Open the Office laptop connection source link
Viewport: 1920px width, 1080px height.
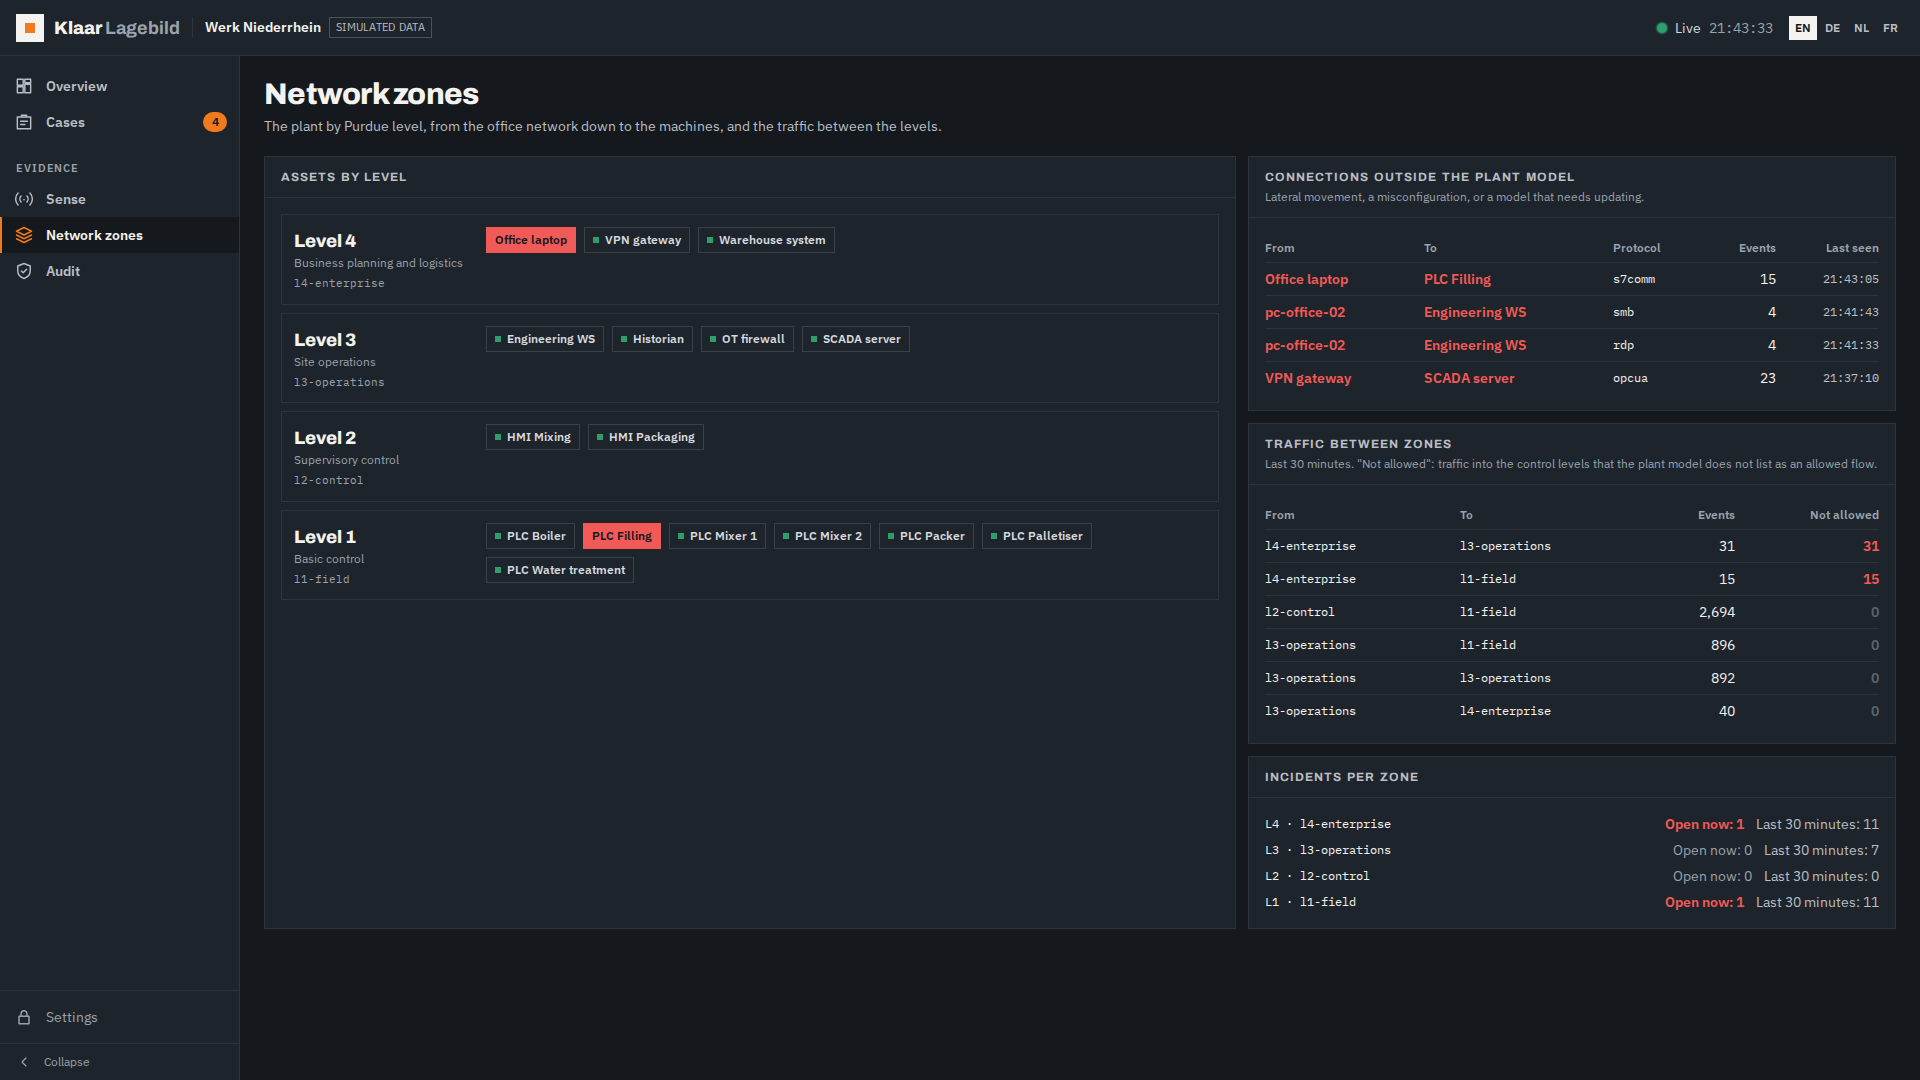point(1306,279)
